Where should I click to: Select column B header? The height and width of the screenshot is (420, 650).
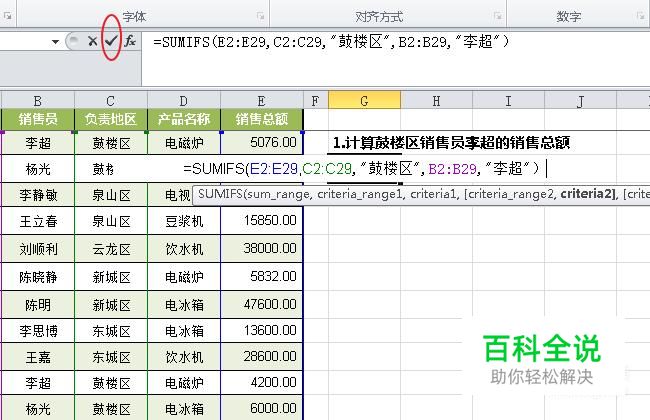click(x=38, y=101)
